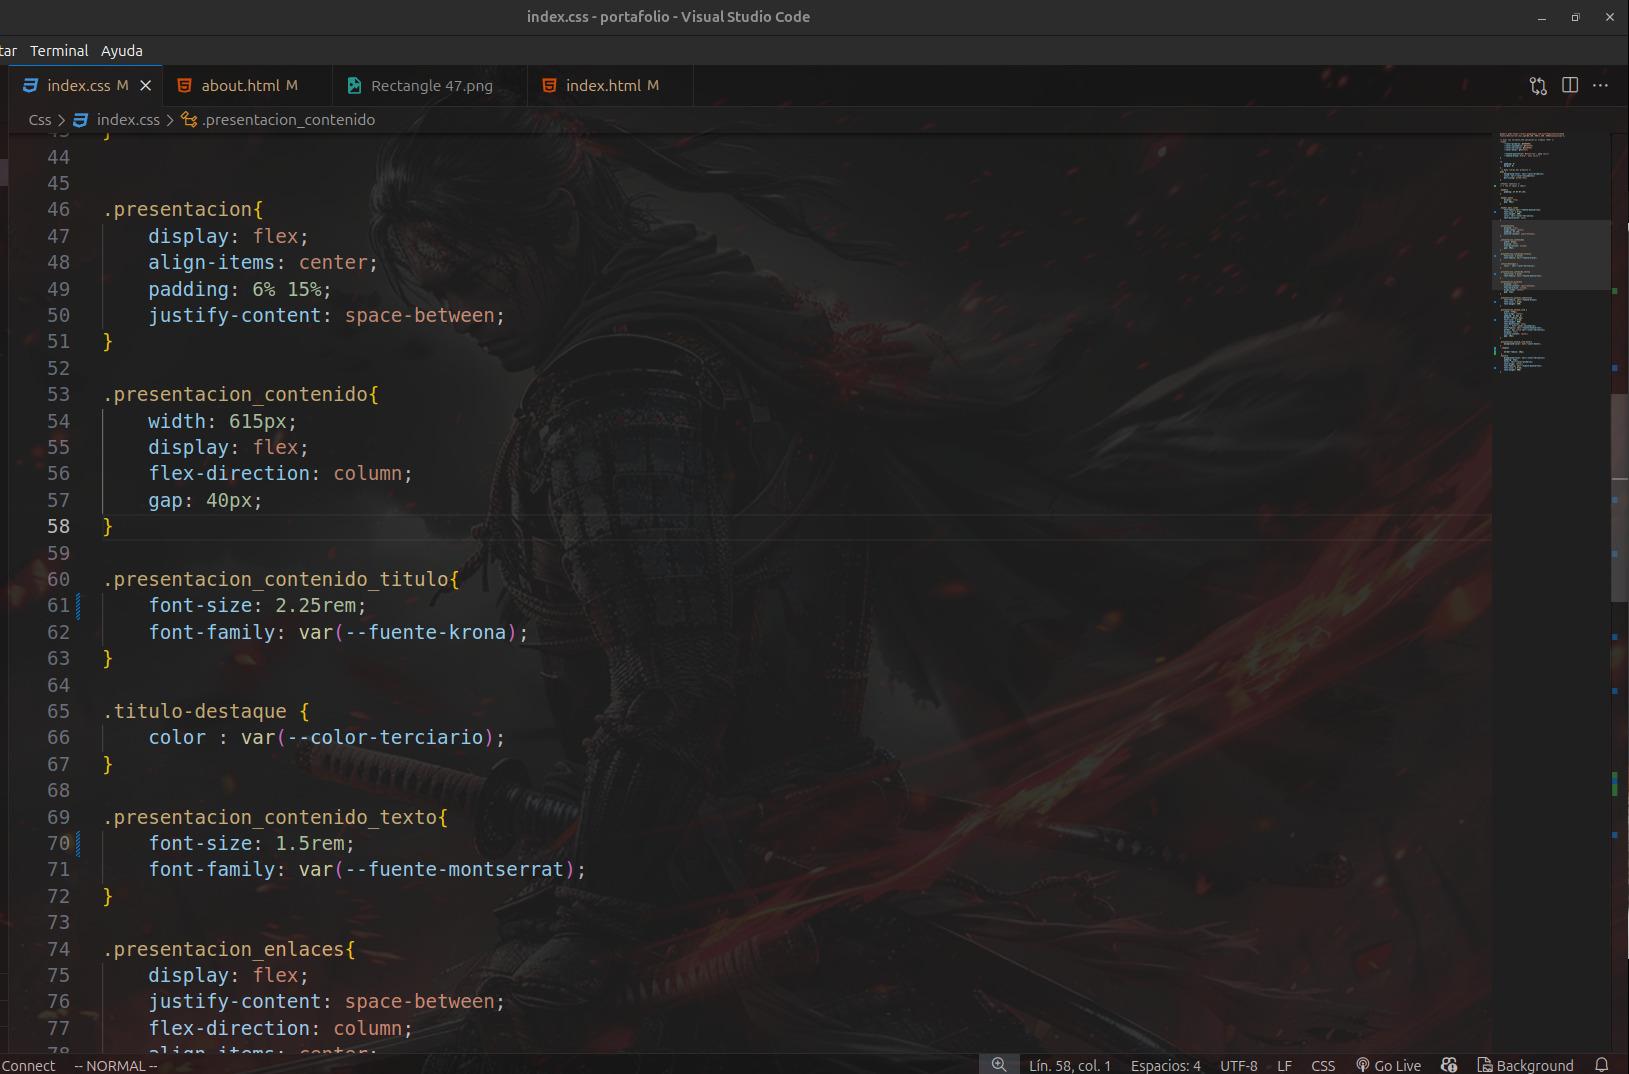The image size is (1629, 1074).
Task: Click the image icon on Rectangle 47.png tab
Action: pos(354,86)
